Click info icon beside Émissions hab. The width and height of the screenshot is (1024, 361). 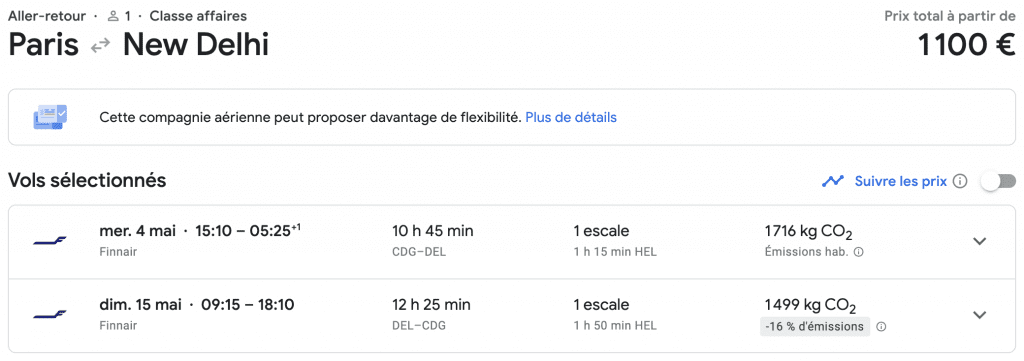pyautogui.click(x=859, y=252)
